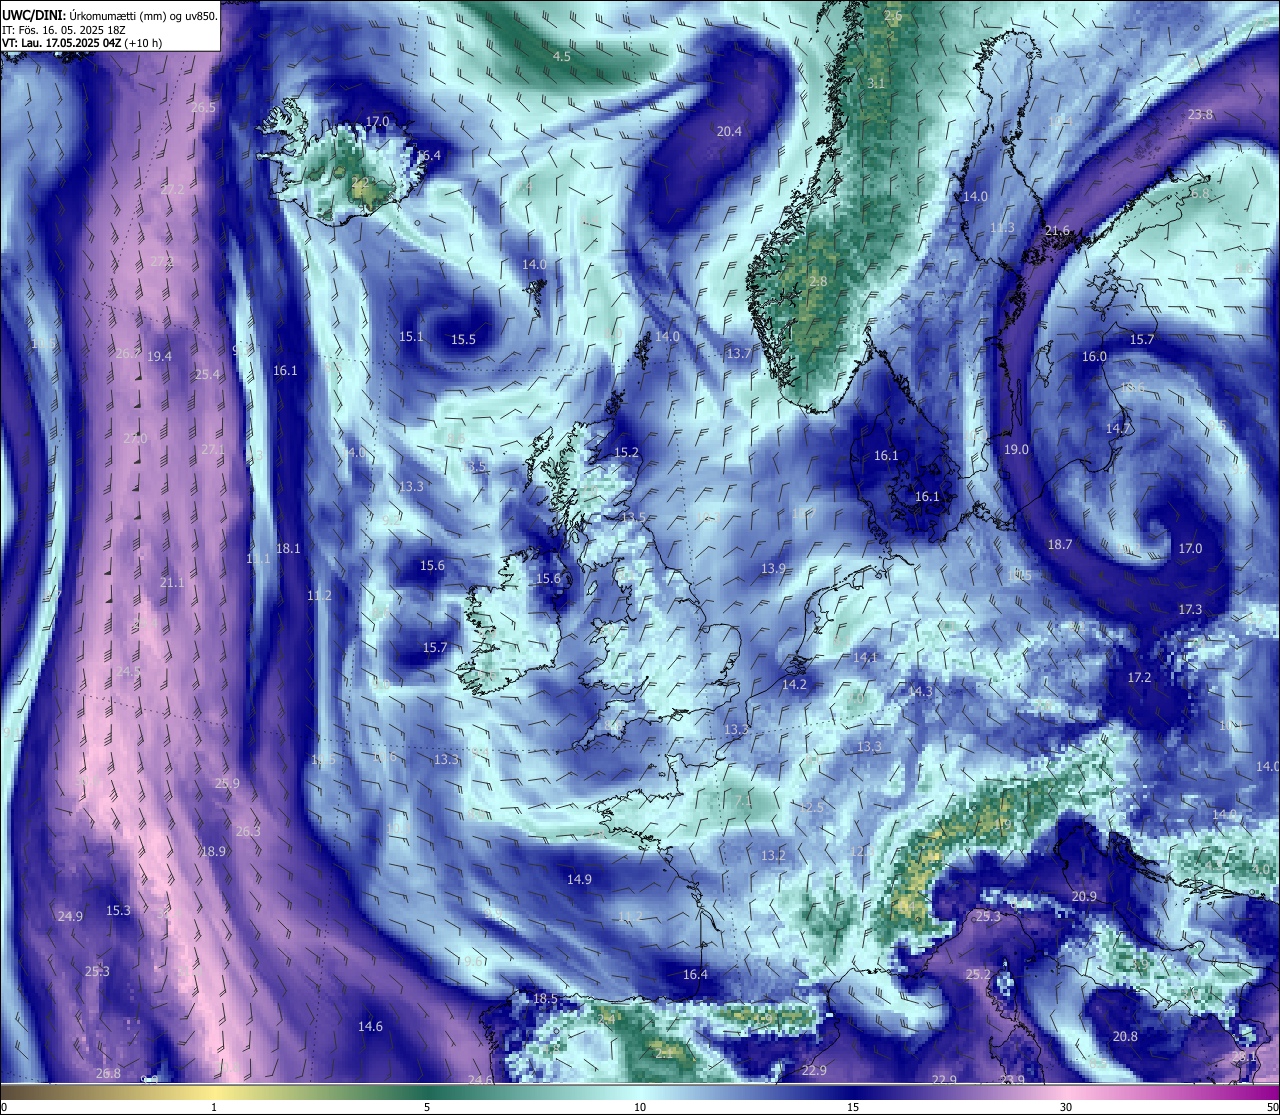
Task: Click the map value '24.9'
Action: [x=70, y=917]
